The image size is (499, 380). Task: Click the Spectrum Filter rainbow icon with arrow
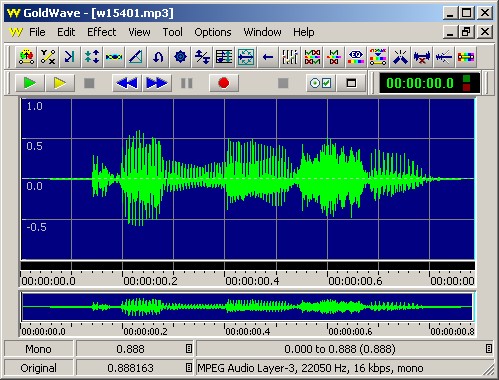[378, 57]
